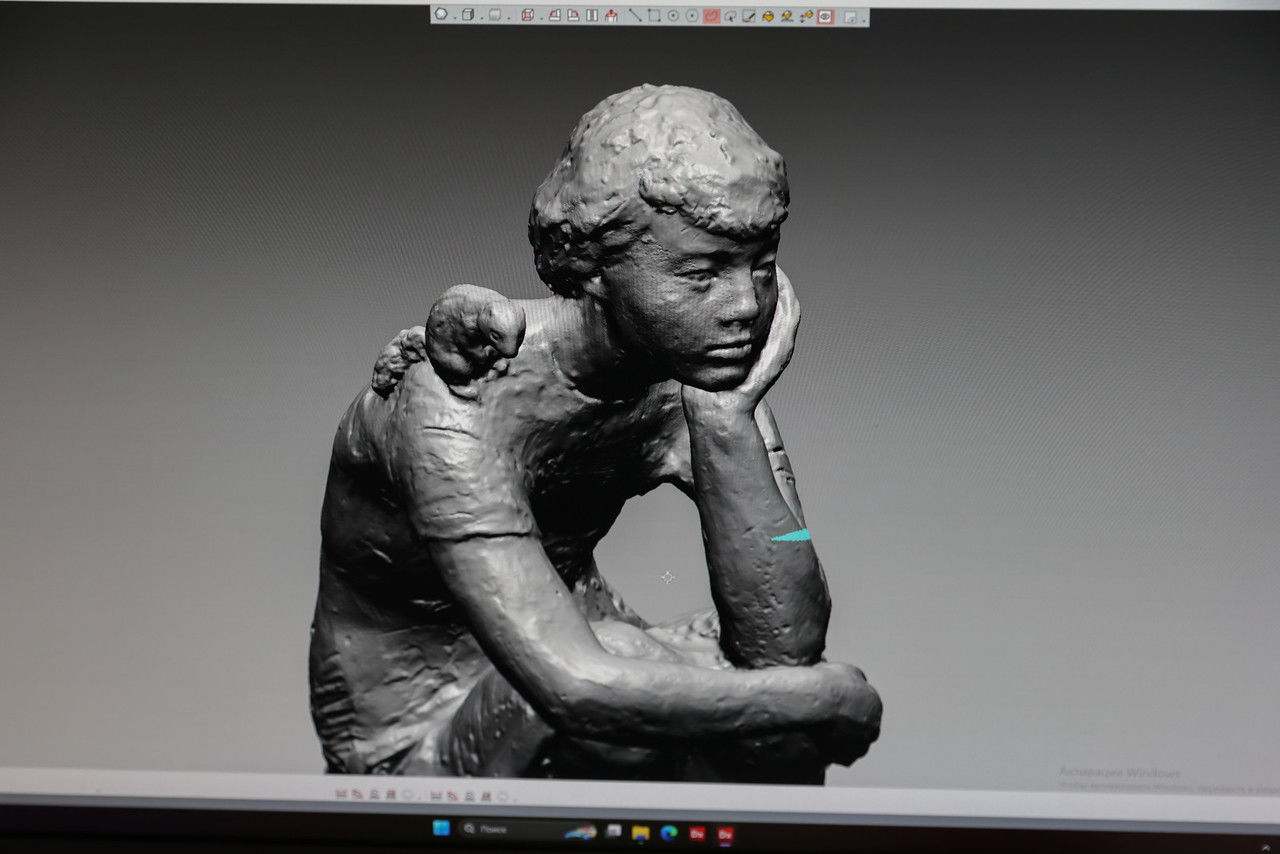The width and height of the screenshot is (1280, 854).
Task: Click the rightmost red app taskbar icon
Action: coord(725,832)
